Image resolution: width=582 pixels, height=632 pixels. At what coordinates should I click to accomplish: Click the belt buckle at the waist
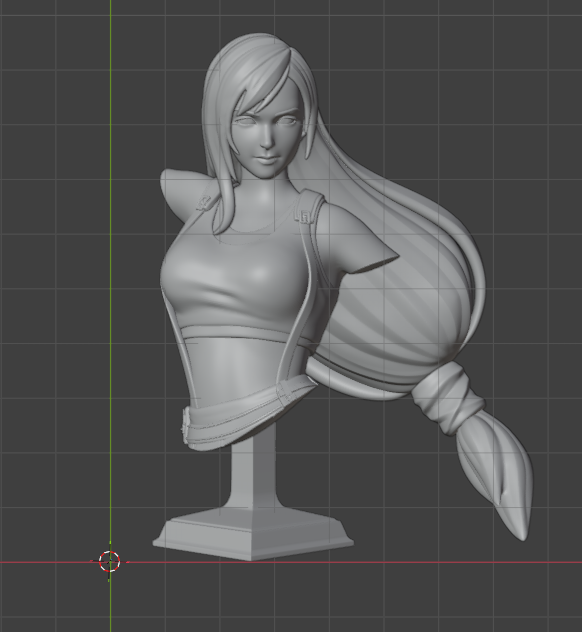pos(186,425)
